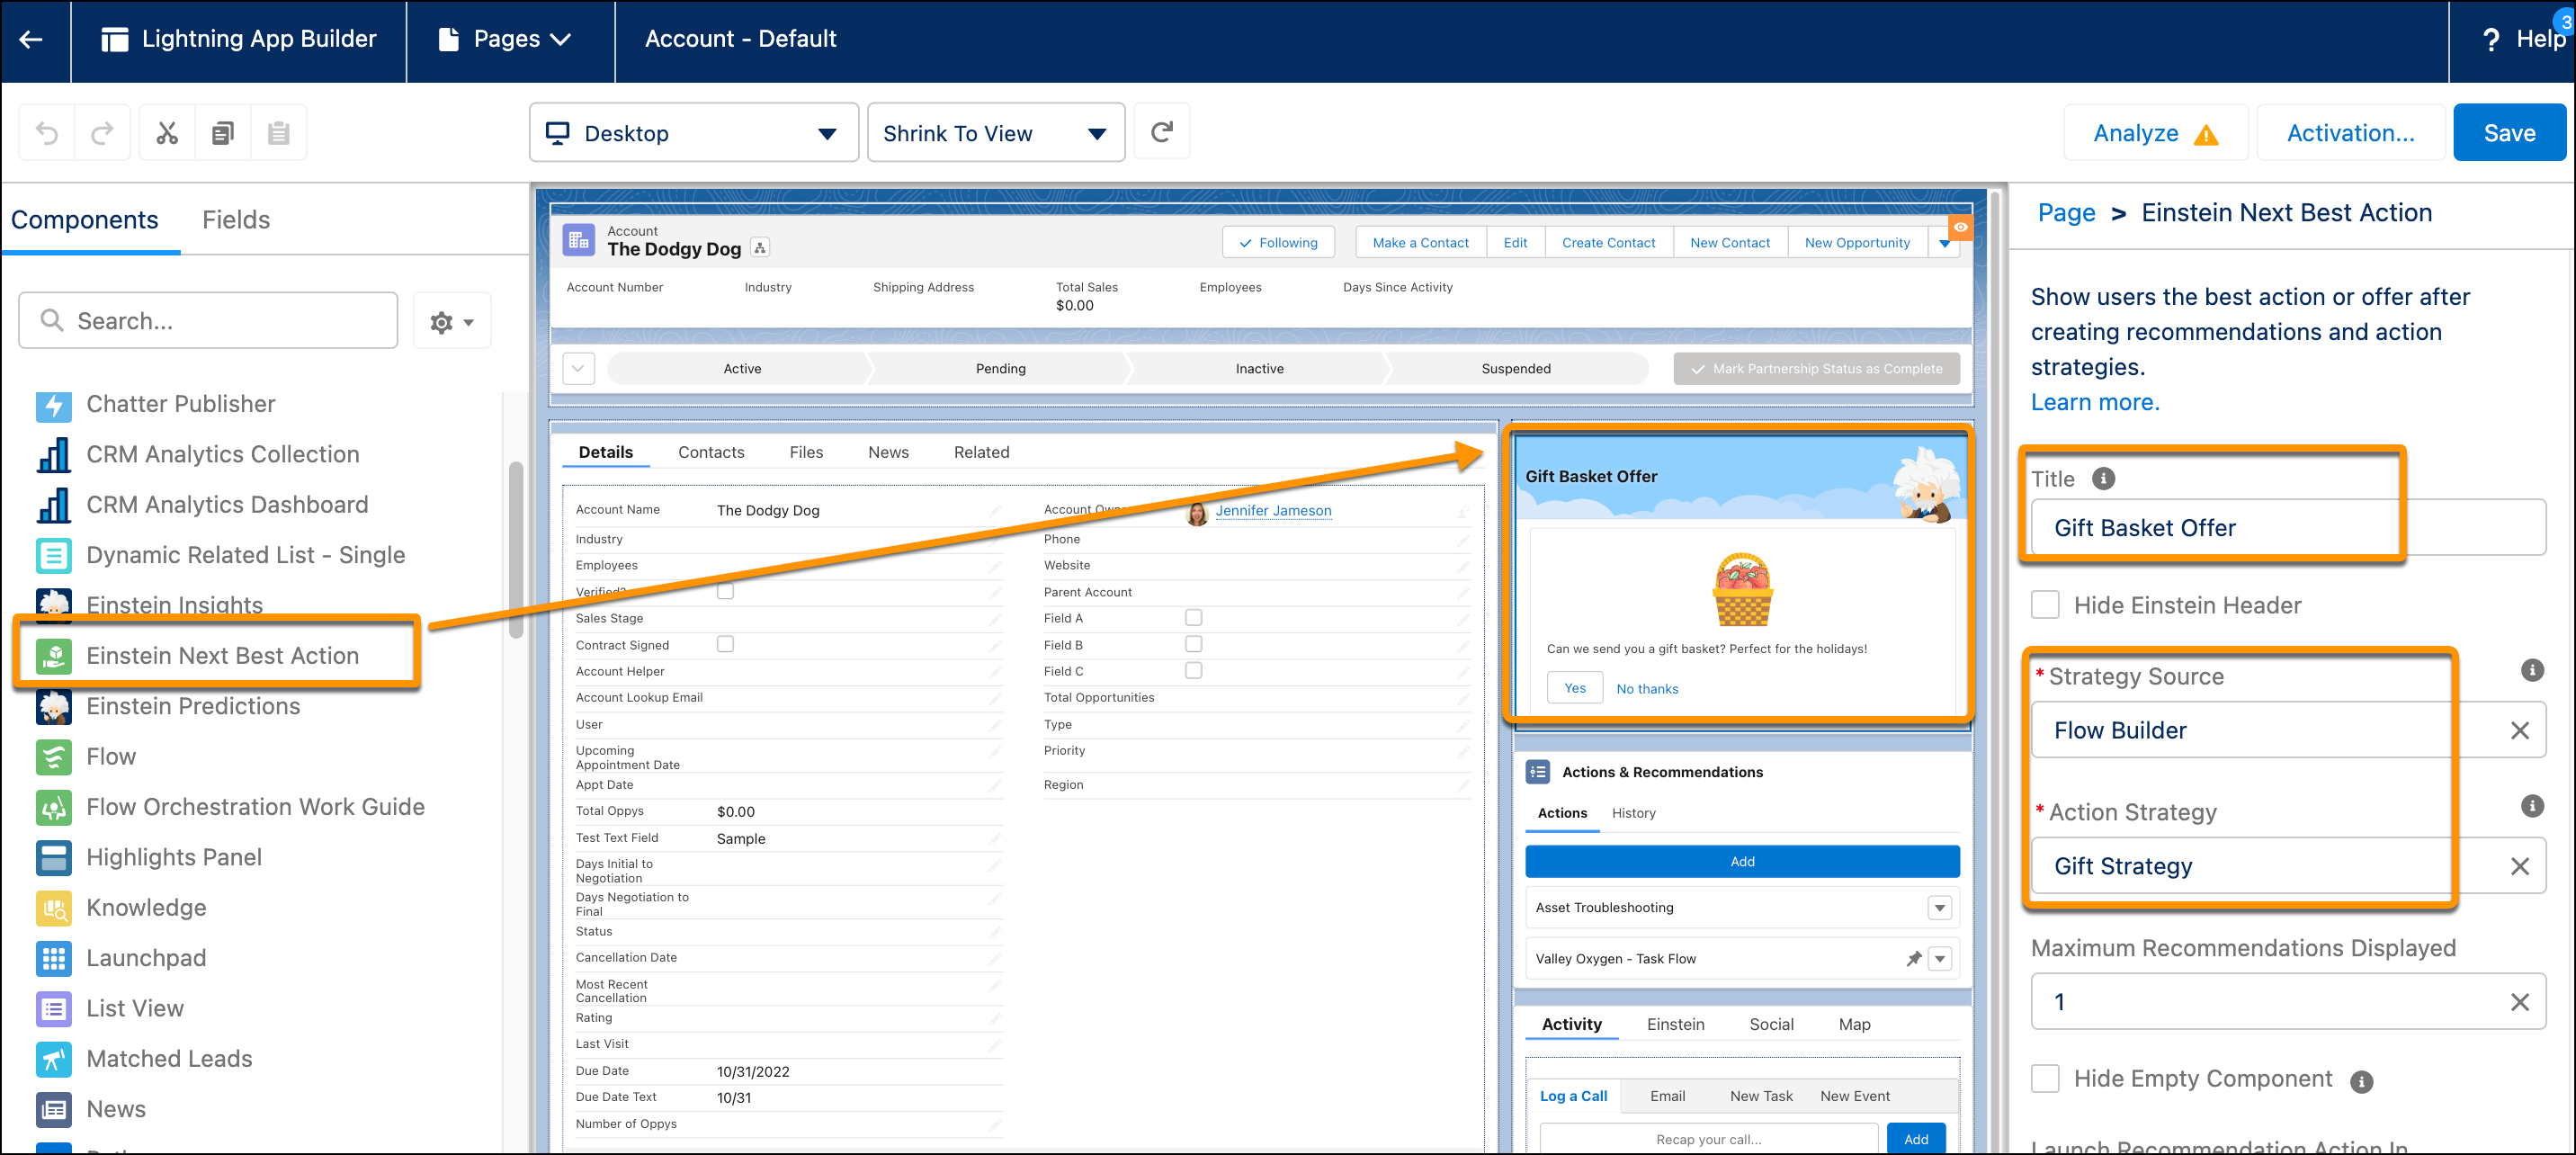
Task: Pin the Valley Oxygen - Task Flow
Action: click(x=1913, y=959)
